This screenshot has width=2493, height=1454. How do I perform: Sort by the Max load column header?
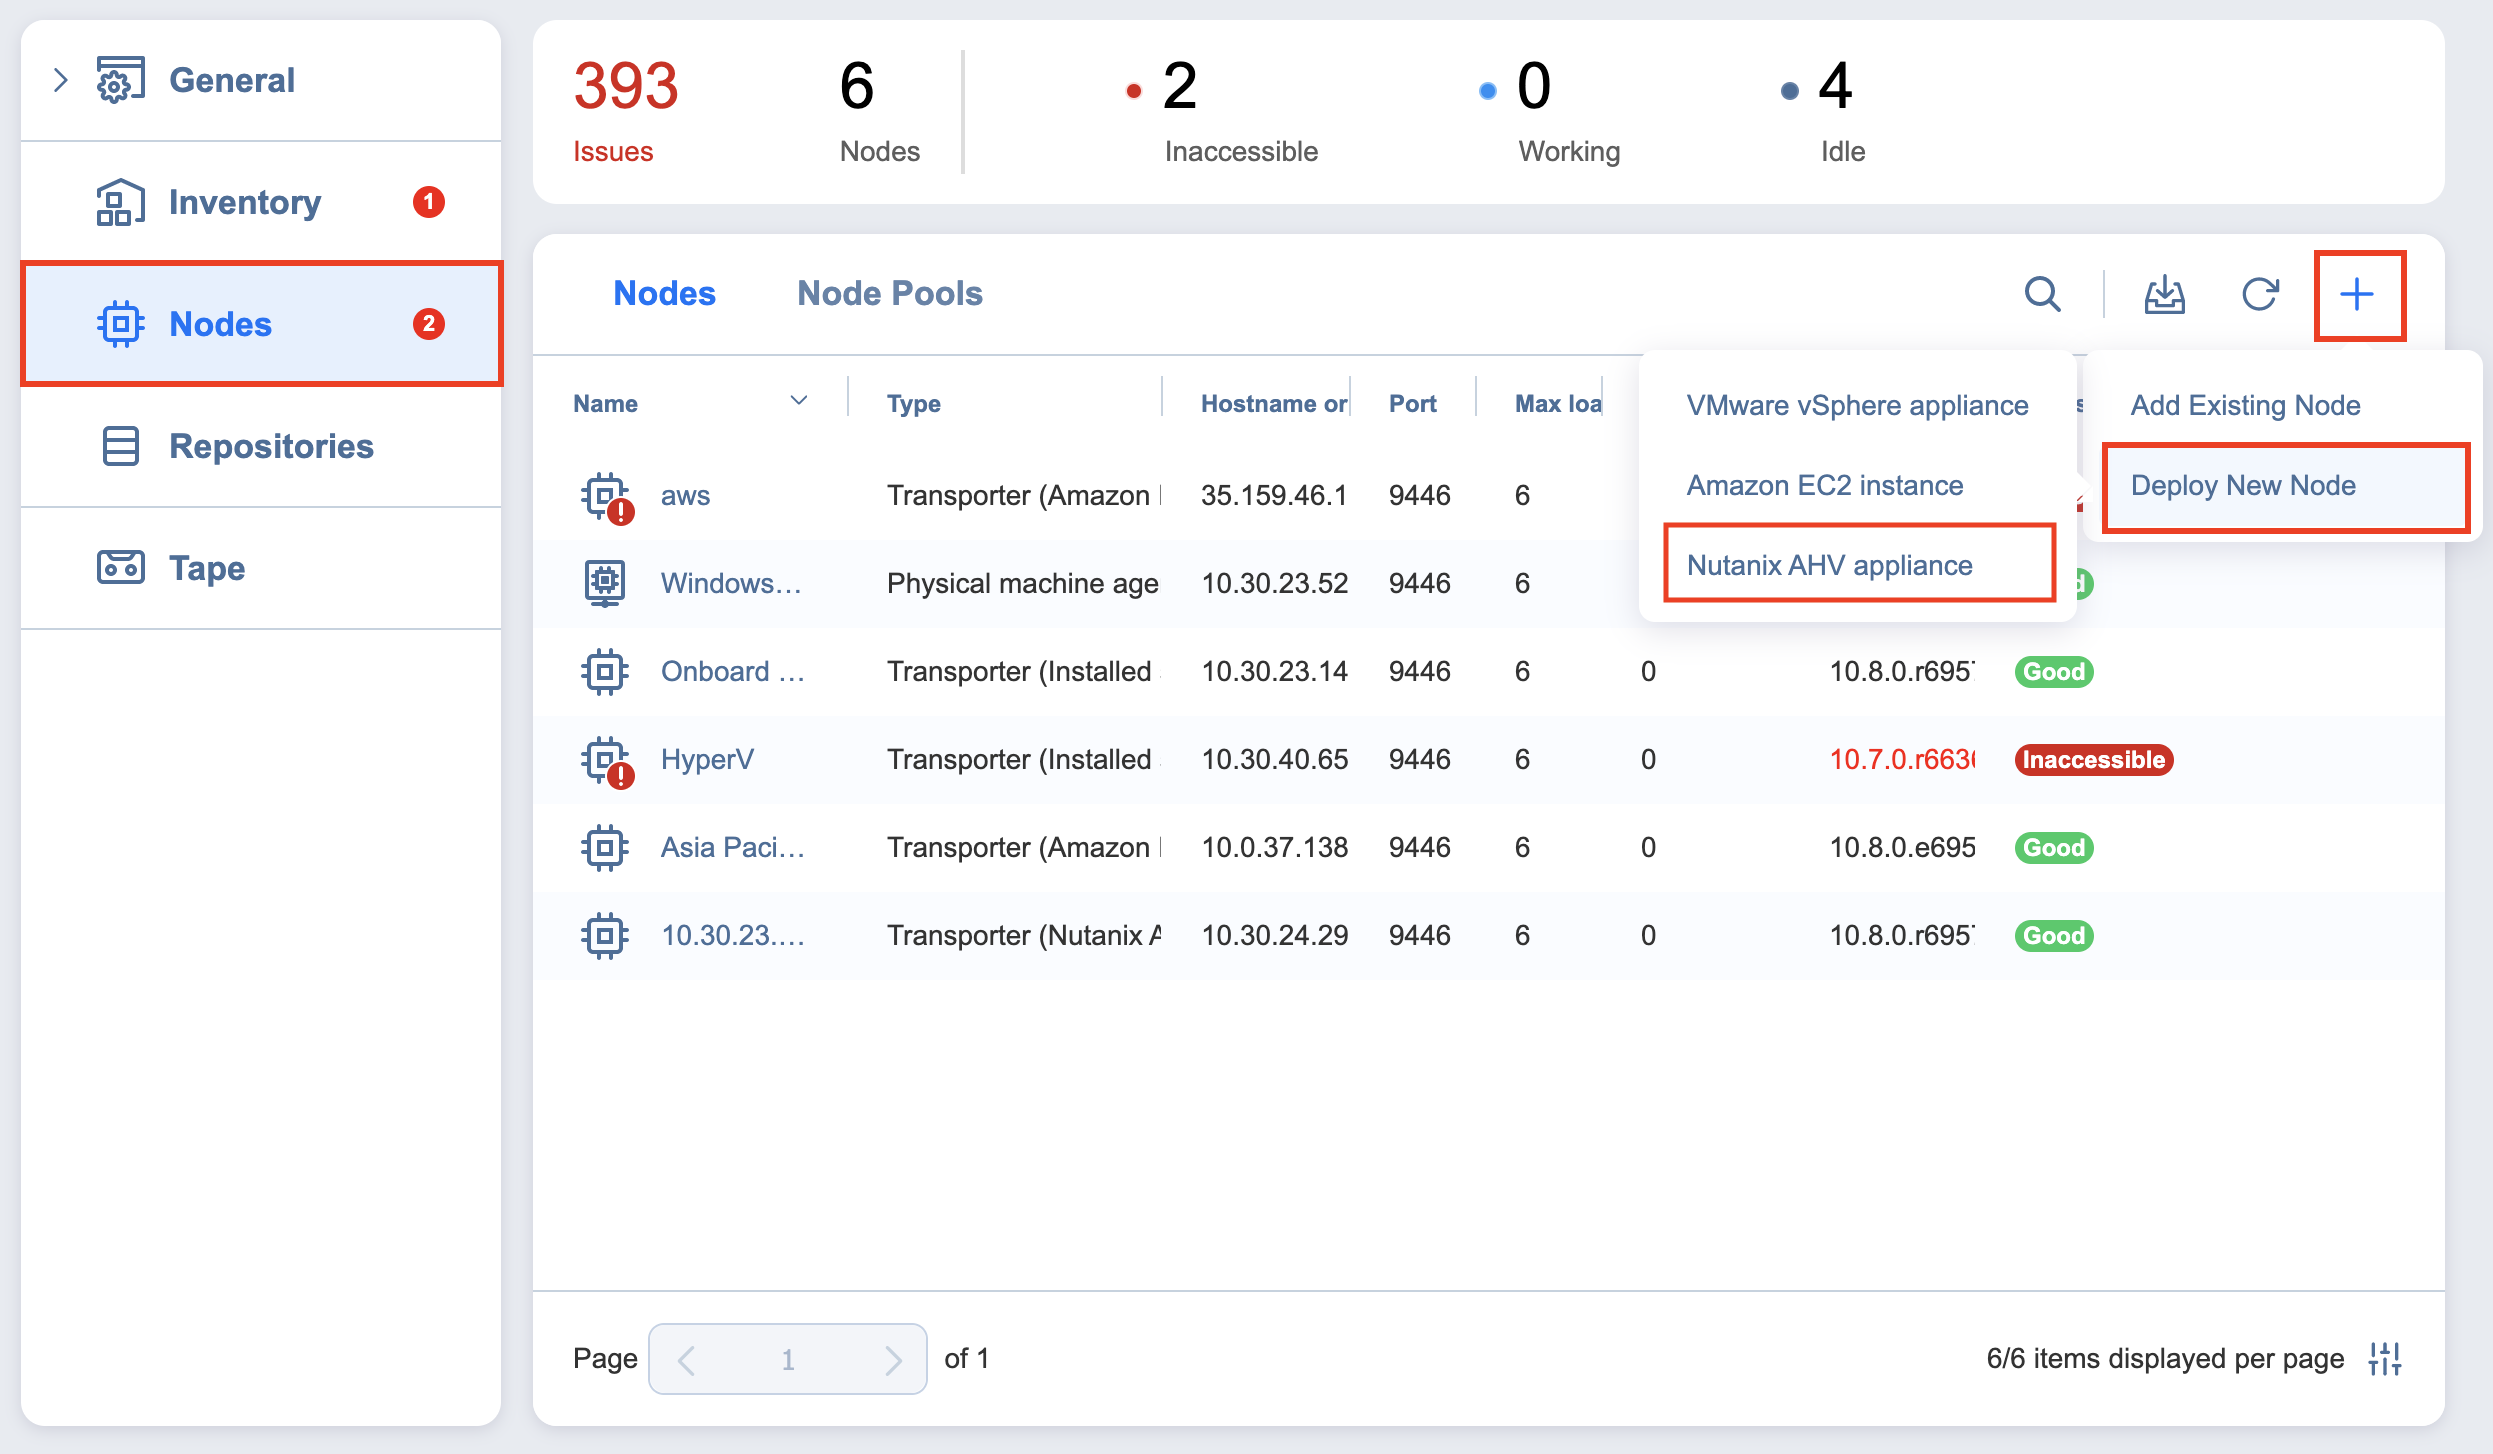pos(1558,403)
